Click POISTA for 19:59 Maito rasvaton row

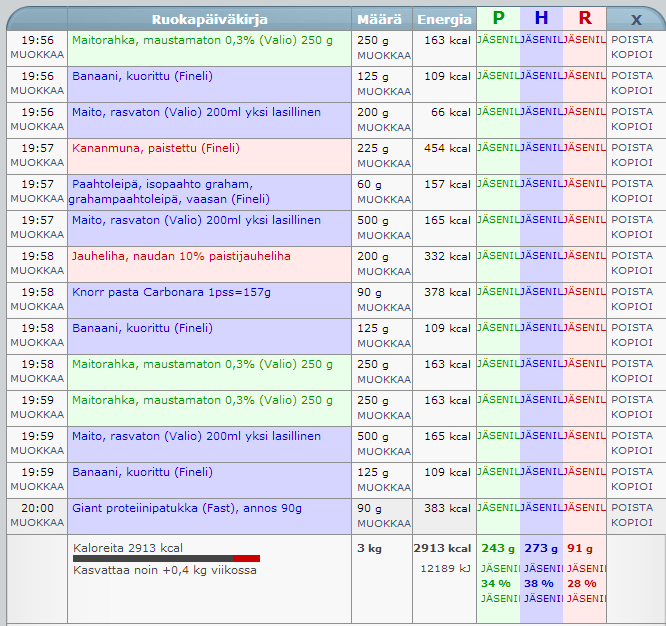[632, 435]
